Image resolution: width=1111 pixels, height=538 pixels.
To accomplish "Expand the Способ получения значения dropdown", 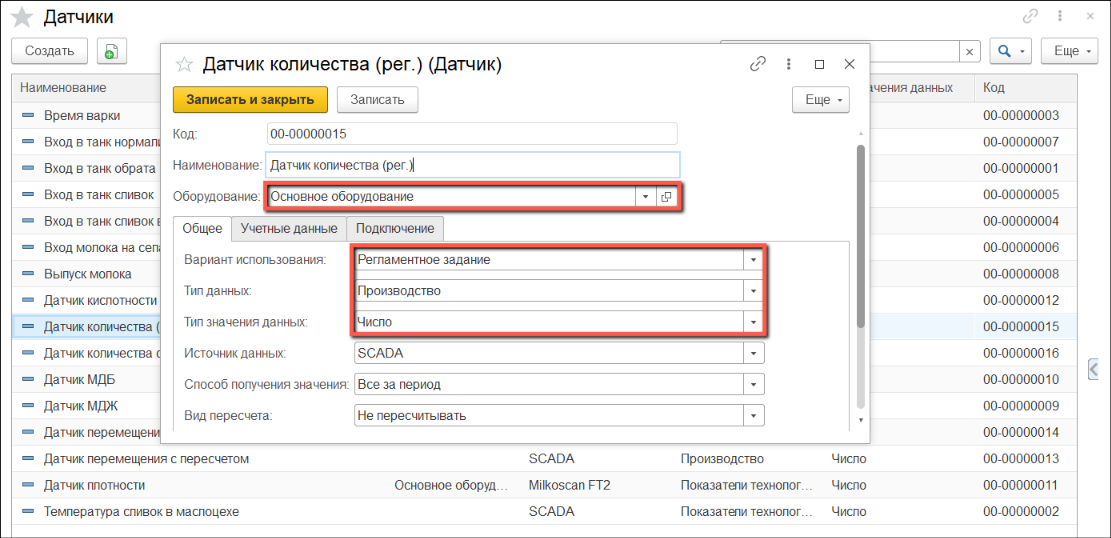I will 752,384.
